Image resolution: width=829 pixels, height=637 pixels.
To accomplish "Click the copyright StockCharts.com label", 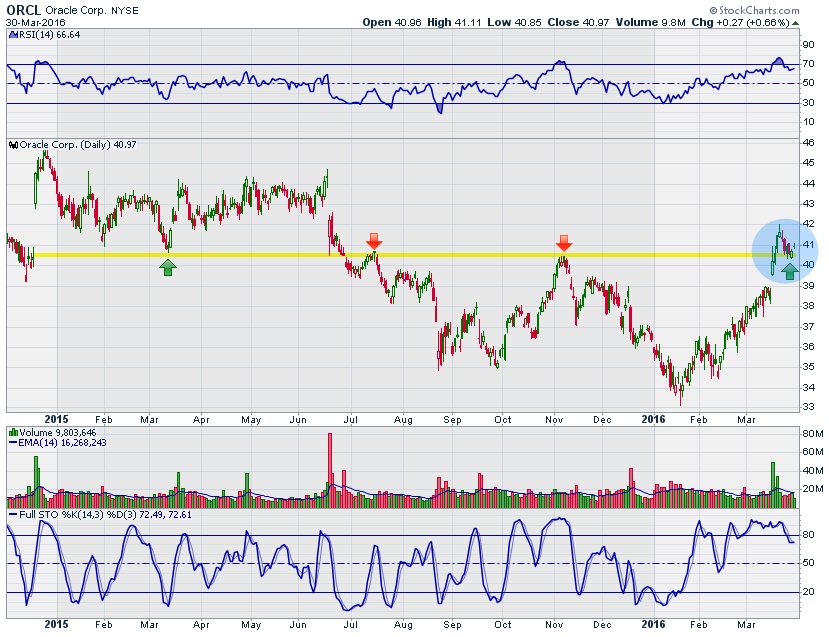I will point(754,10).
